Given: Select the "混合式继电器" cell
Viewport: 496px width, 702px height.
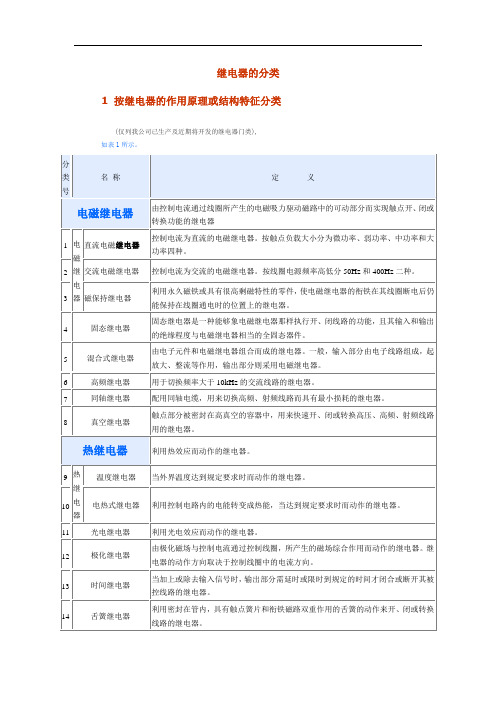Looking at the screenshot, I should click(x=111, y=358).
